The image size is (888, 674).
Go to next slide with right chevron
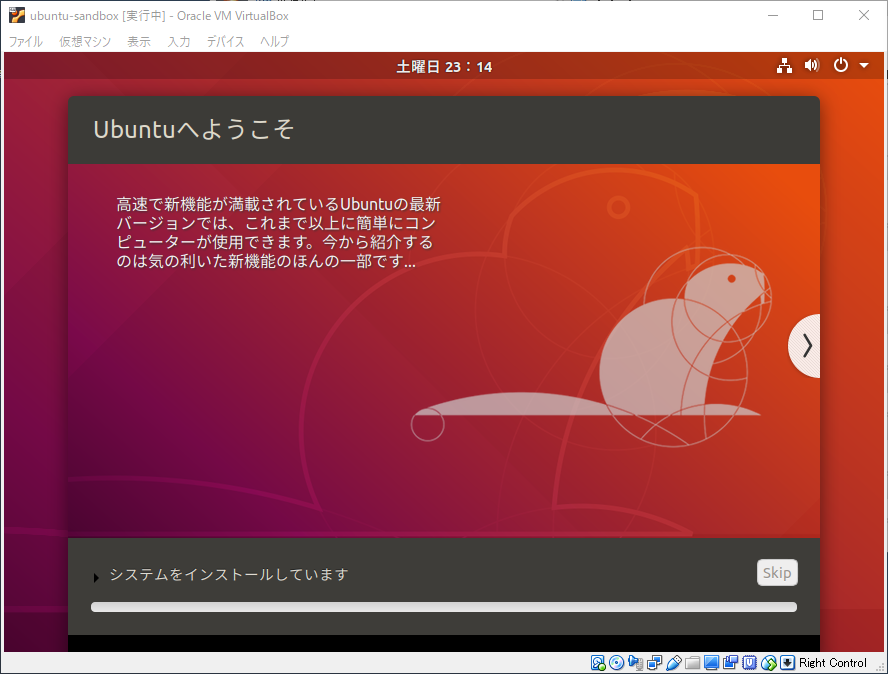(804, 345)
